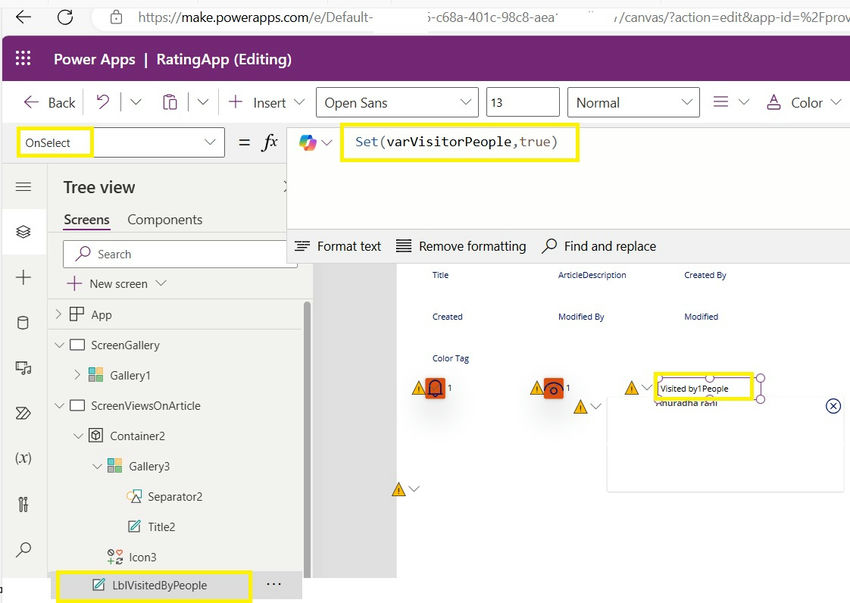850x603 pixels.
Task: Click the Insert plus icon in sidebar
Action: coord(23,278)
